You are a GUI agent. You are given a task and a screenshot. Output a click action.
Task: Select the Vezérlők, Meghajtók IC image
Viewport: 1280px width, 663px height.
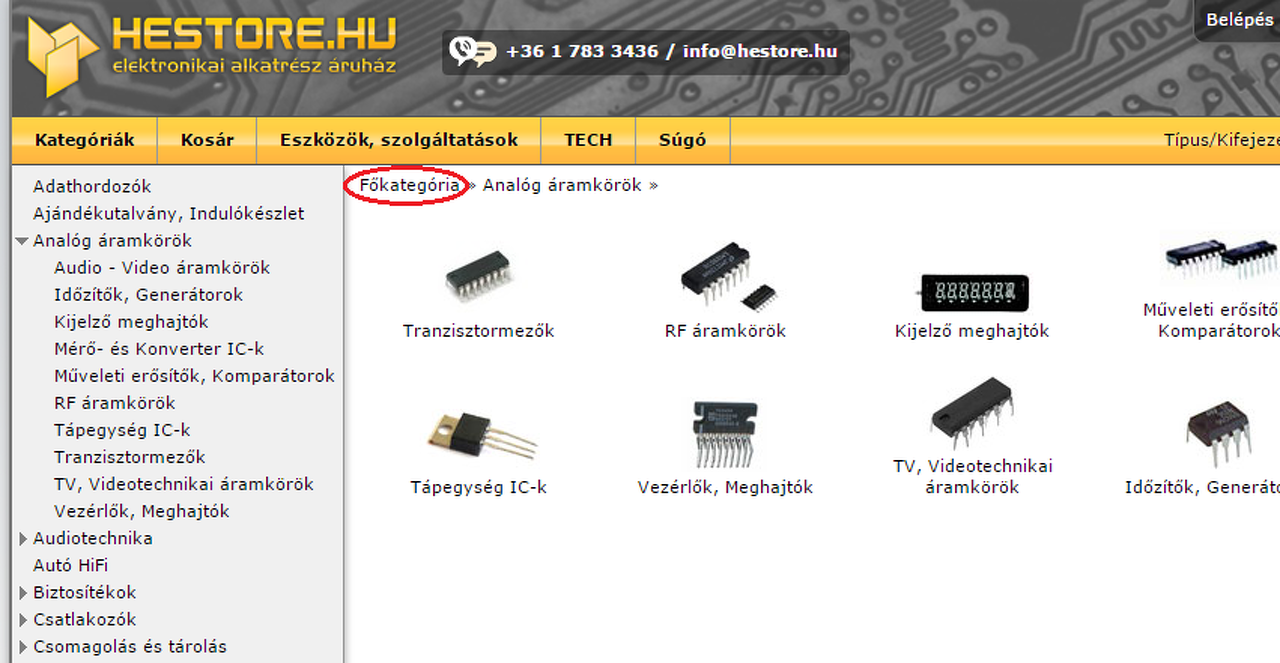pyautogui.click(x=725, y=435)
